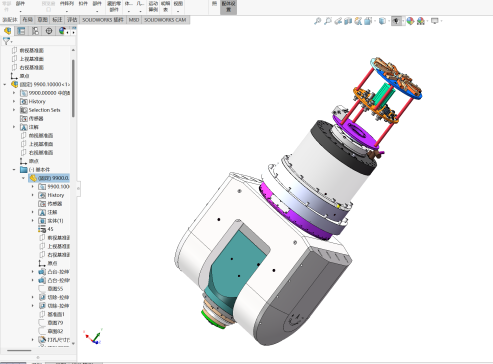Screen dimensions: 493x364
Task: Select the 草图82 sketch in tree
Action: pos(51,331)
